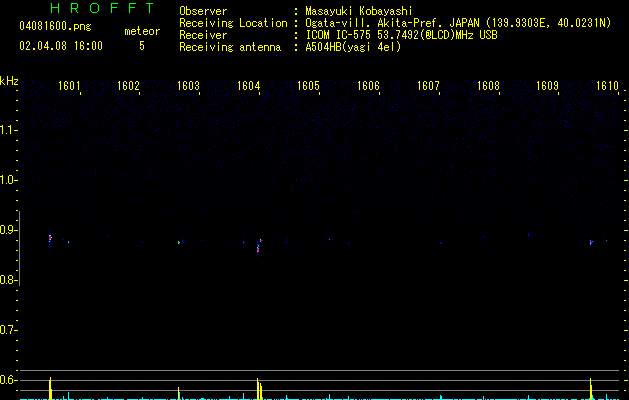Click the 1.1 kHz axis tick label
Screen dimensions: 629x400
click(8, 130)
